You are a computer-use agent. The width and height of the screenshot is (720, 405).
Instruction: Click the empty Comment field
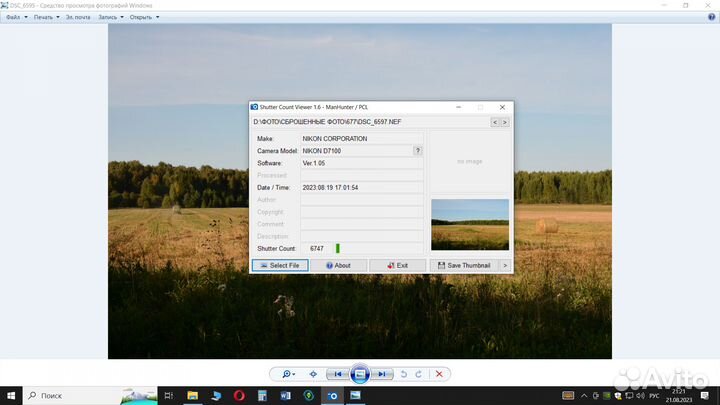coord(361,224)
